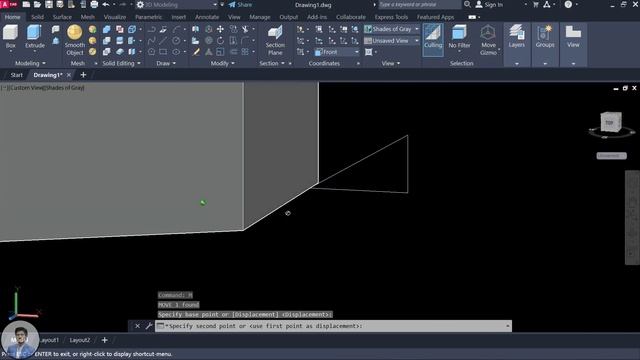Click the Sign In button

click(489, 4)
